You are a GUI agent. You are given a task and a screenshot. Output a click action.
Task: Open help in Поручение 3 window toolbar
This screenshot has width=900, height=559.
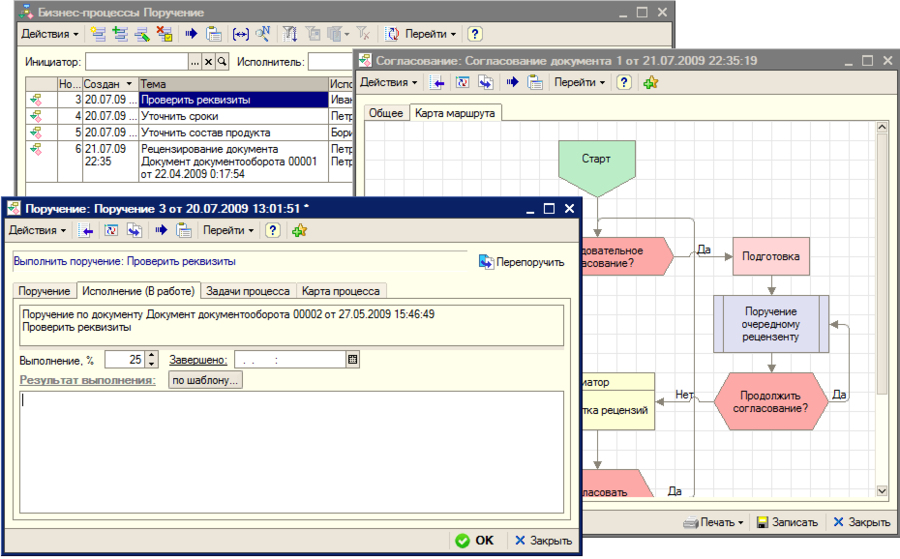click(273, 230)
